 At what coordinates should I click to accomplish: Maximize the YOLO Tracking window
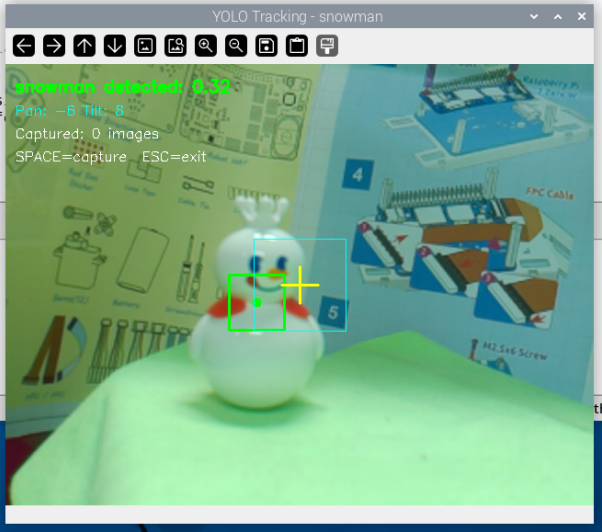click(558, 17)
